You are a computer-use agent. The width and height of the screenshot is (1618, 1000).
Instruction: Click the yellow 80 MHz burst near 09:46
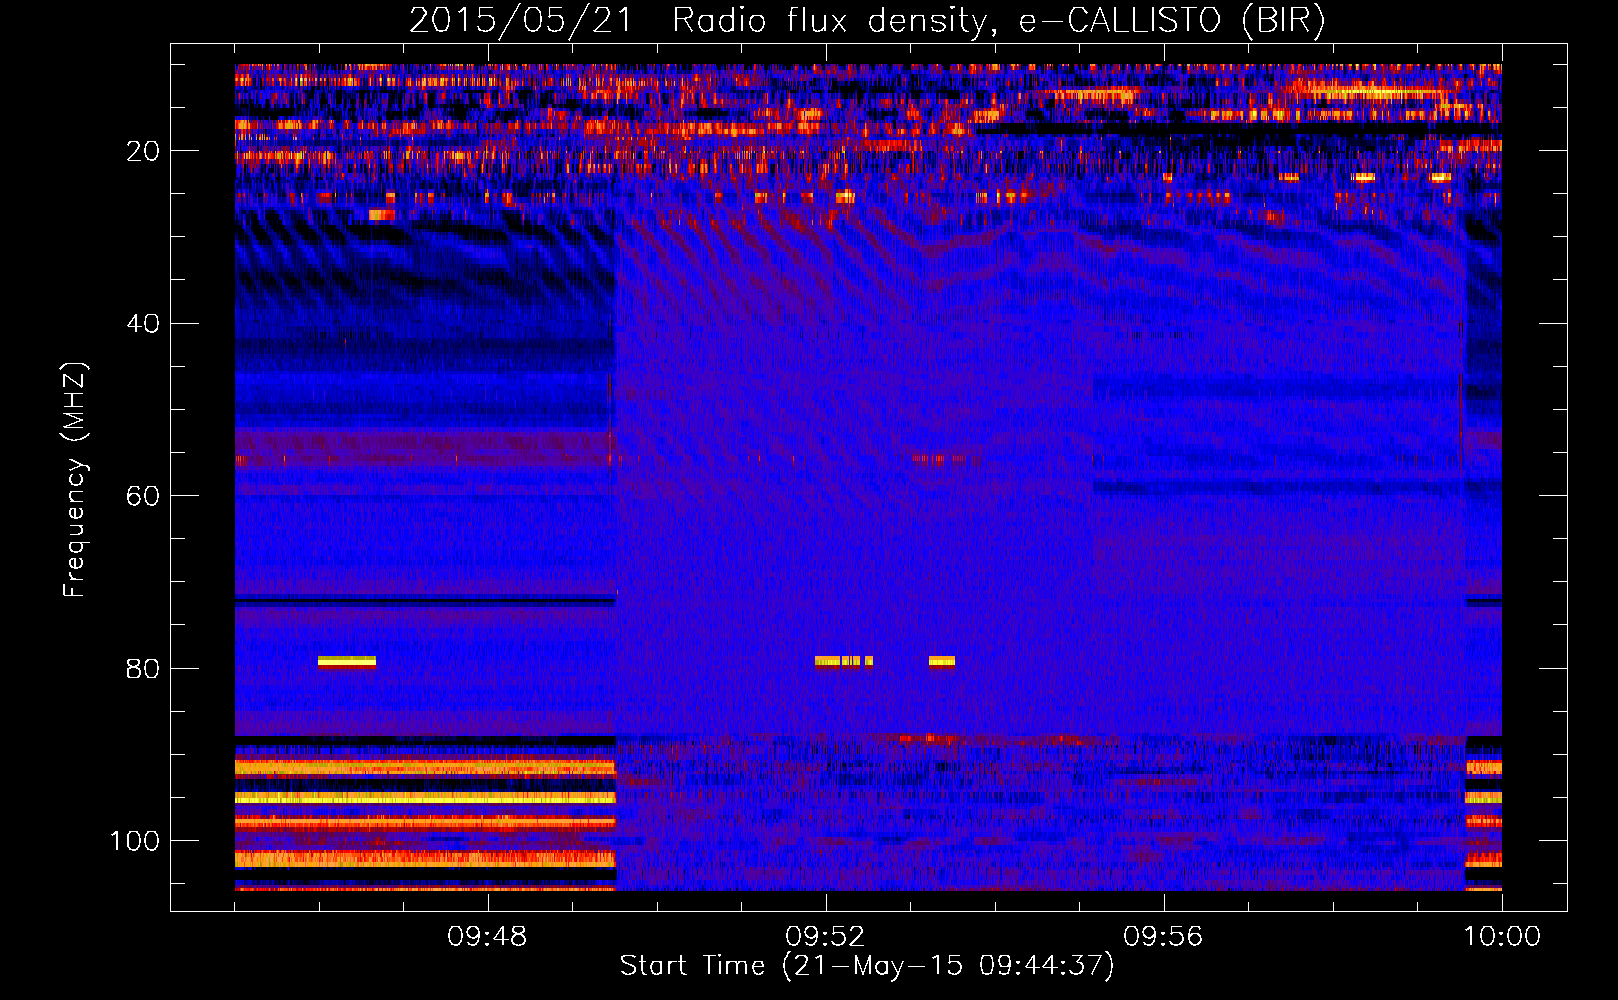click(x=347, y=661)
